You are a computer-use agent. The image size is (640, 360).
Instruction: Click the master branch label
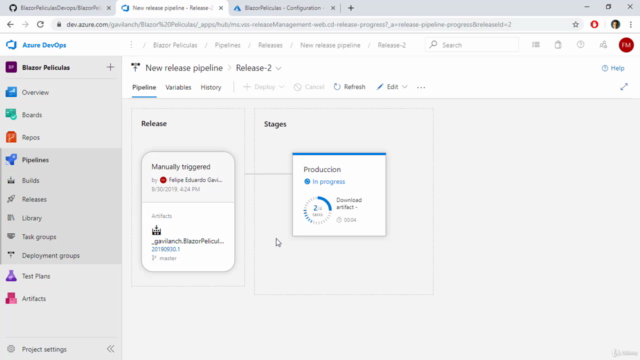pos(168,258)
